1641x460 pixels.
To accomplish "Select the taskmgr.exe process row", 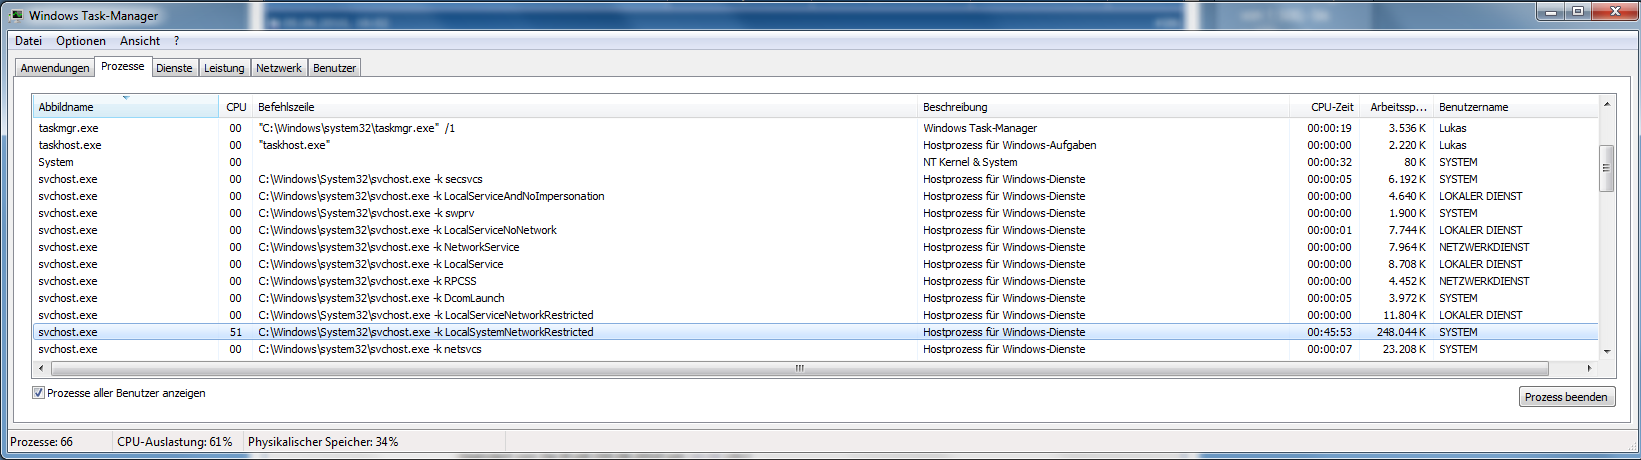I will pos(815,128).
